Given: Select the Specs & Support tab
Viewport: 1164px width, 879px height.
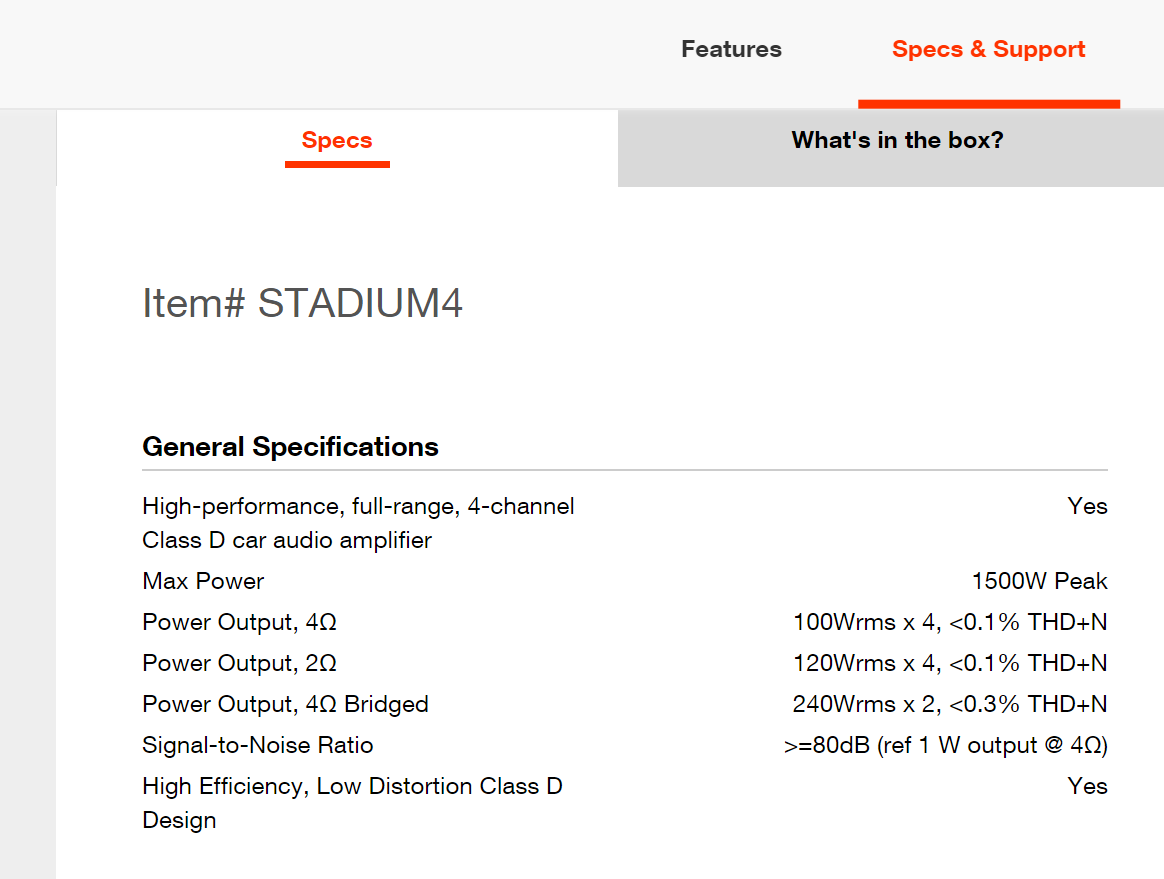Looking at the screenshot, I should click(988, 50).
